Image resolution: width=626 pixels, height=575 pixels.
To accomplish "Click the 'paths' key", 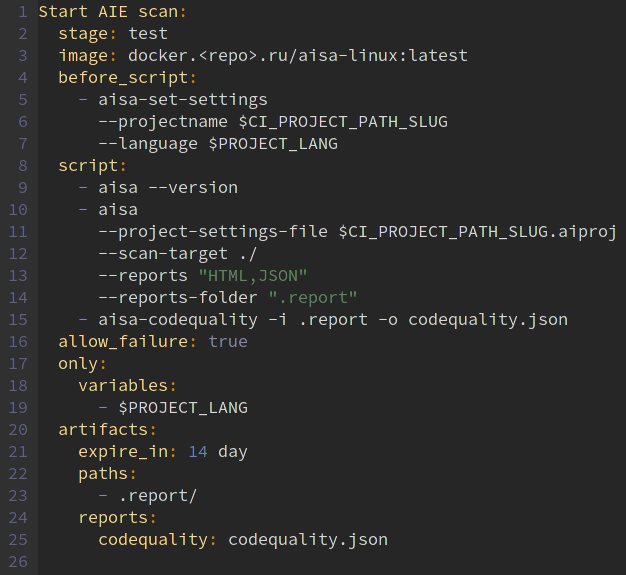I will (x=103, y=475).
